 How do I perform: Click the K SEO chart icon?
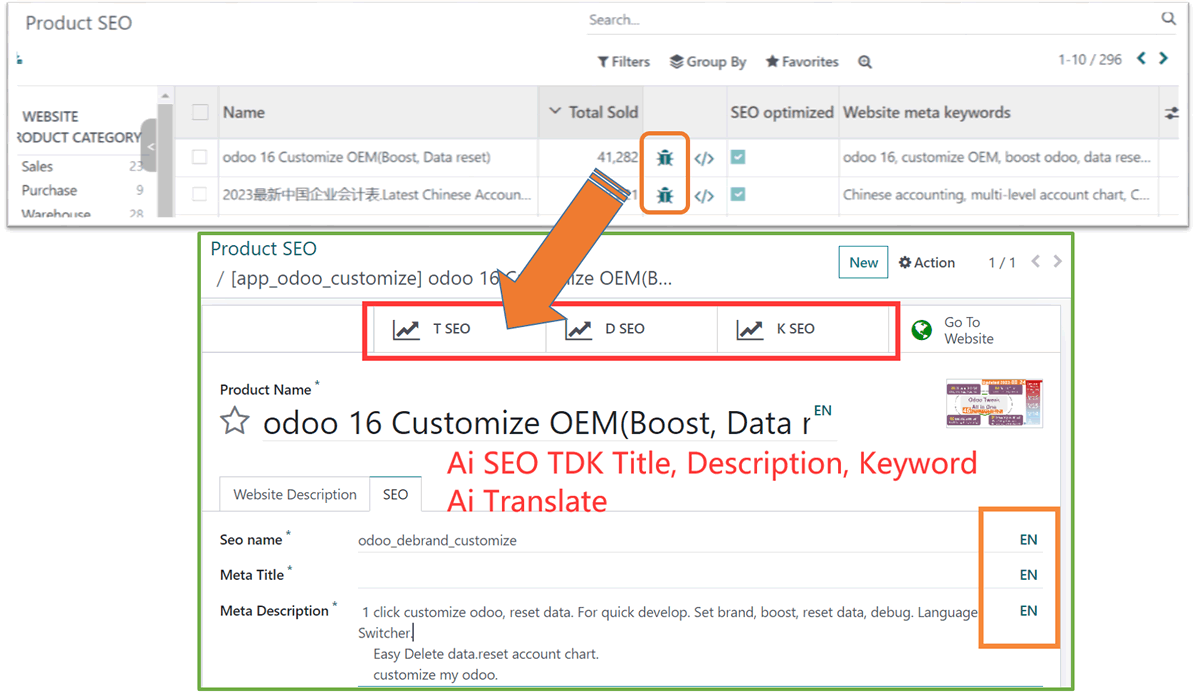(x=750, y=329)
